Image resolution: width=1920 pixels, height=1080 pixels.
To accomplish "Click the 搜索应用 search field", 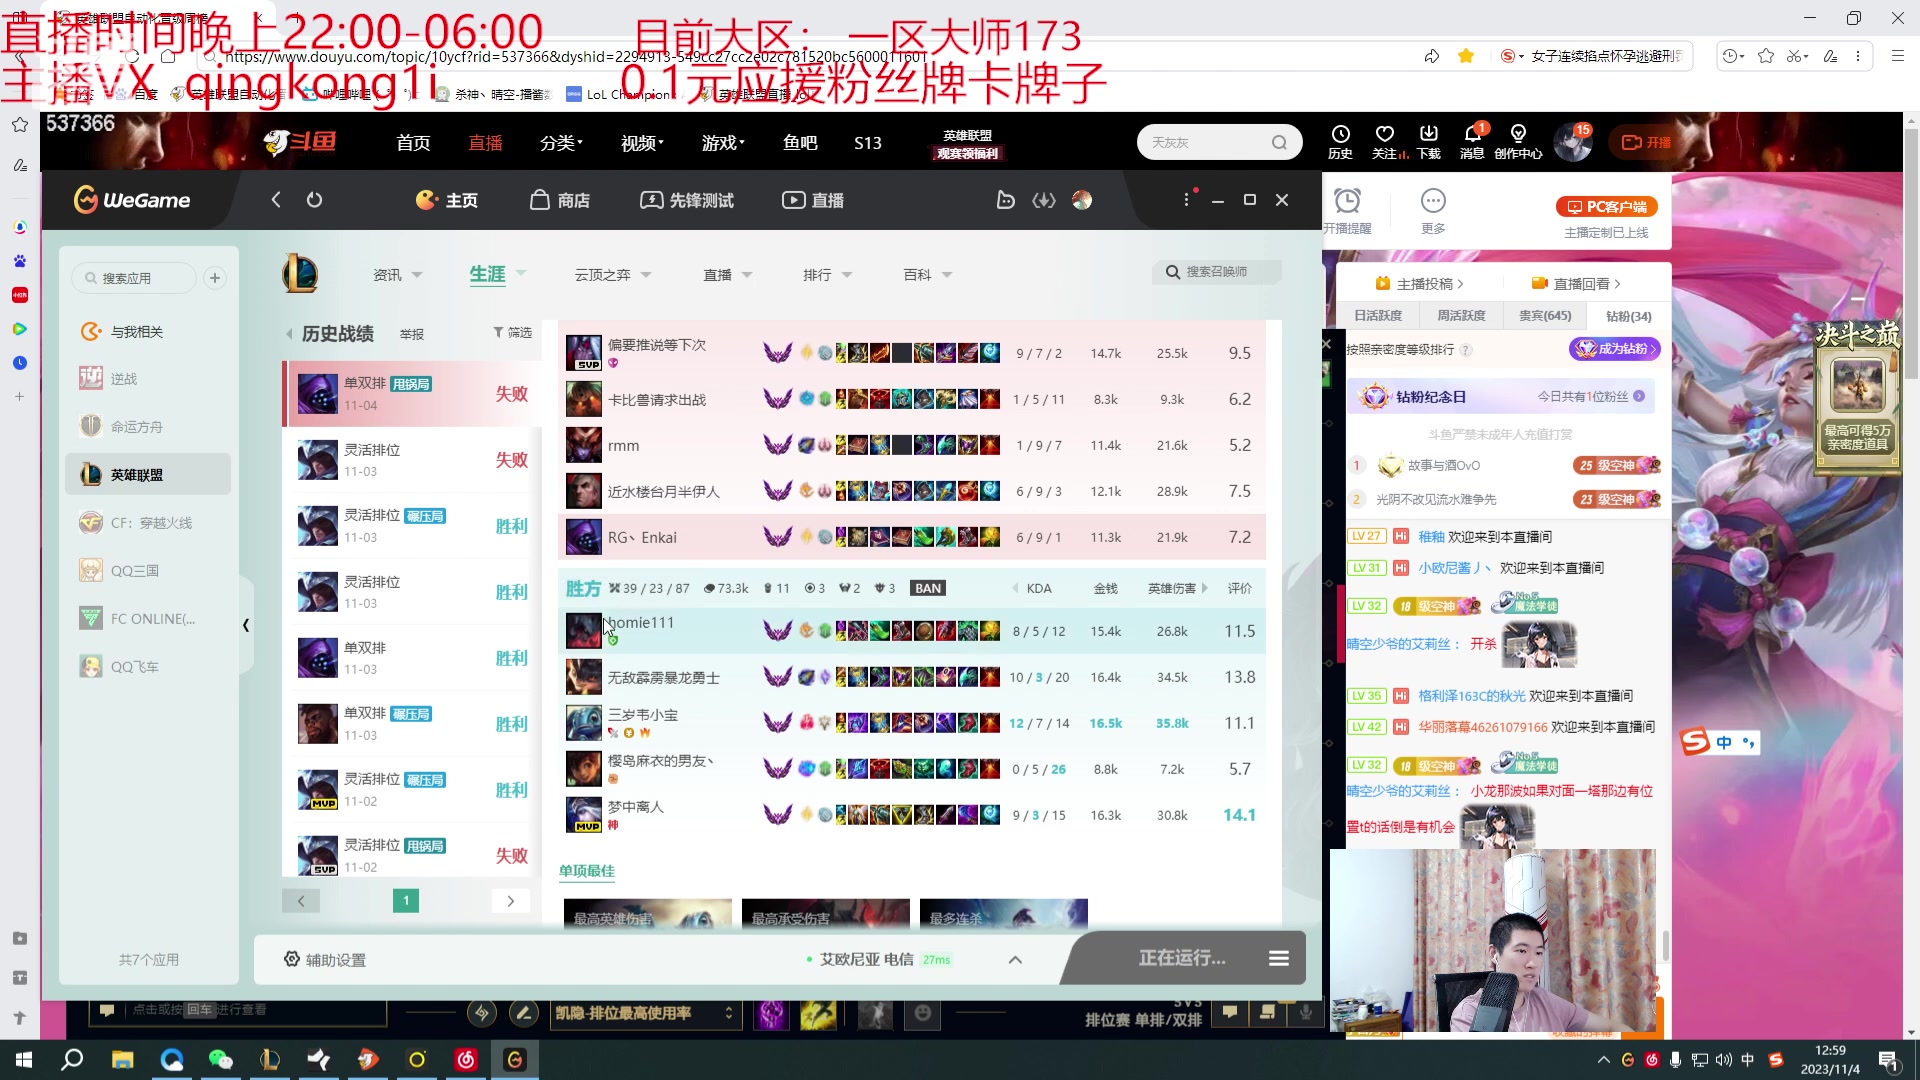I will tap(134, 278).
